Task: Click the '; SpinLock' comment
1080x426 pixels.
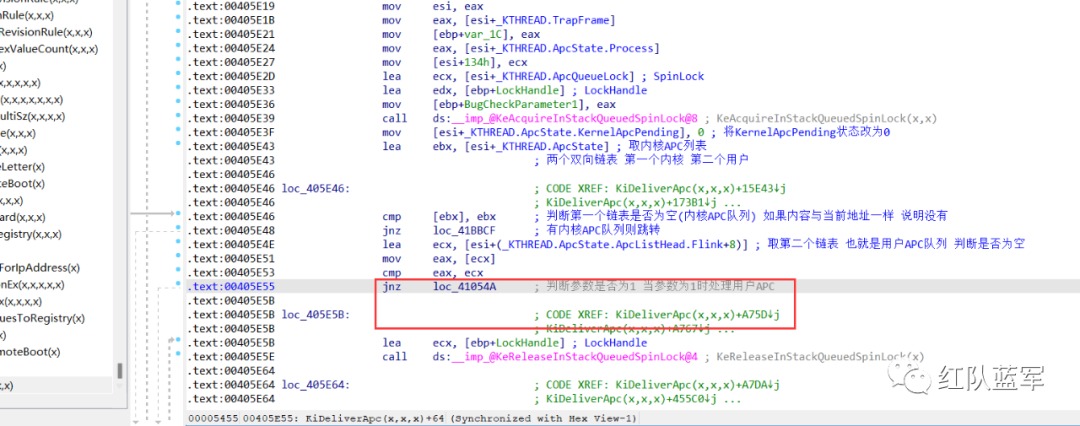Action: pyautogui.click(x=673, y=77)
